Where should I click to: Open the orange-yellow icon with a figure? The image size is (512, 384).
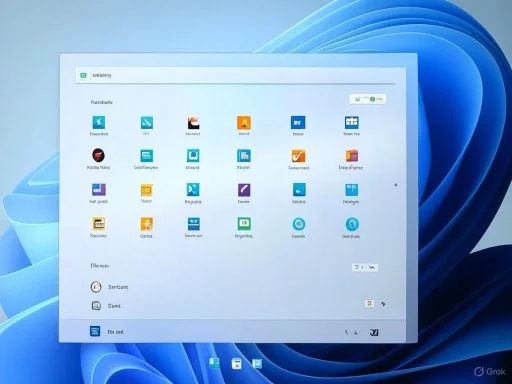[147, 224]
